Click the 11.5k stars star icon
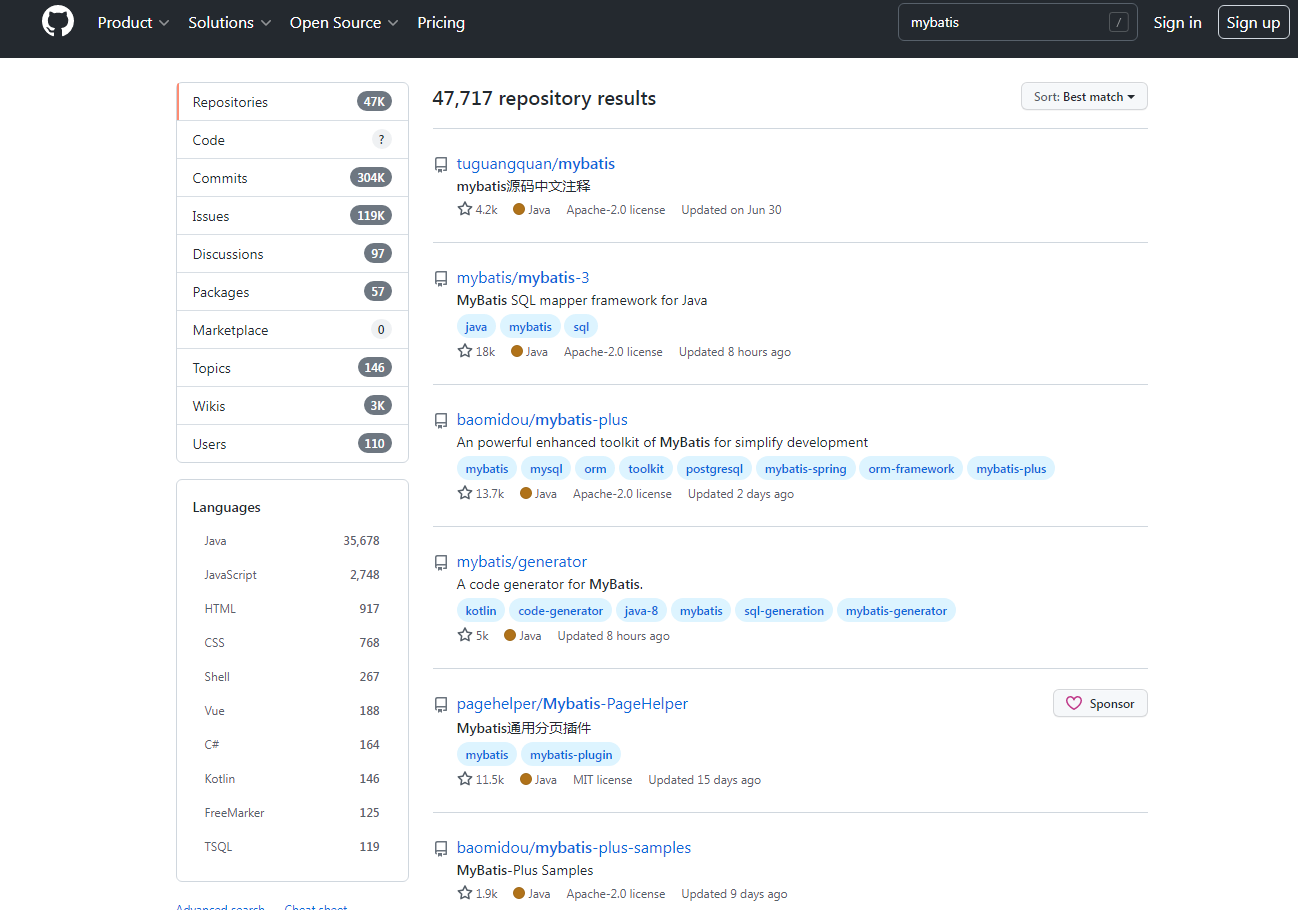 point(465,779)
